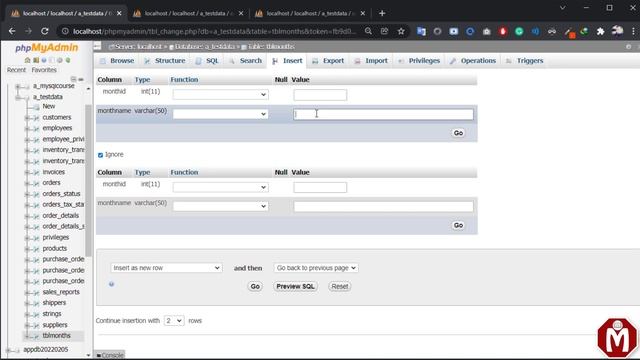Open Function dropdown for second monthid row

pos(220,187)
